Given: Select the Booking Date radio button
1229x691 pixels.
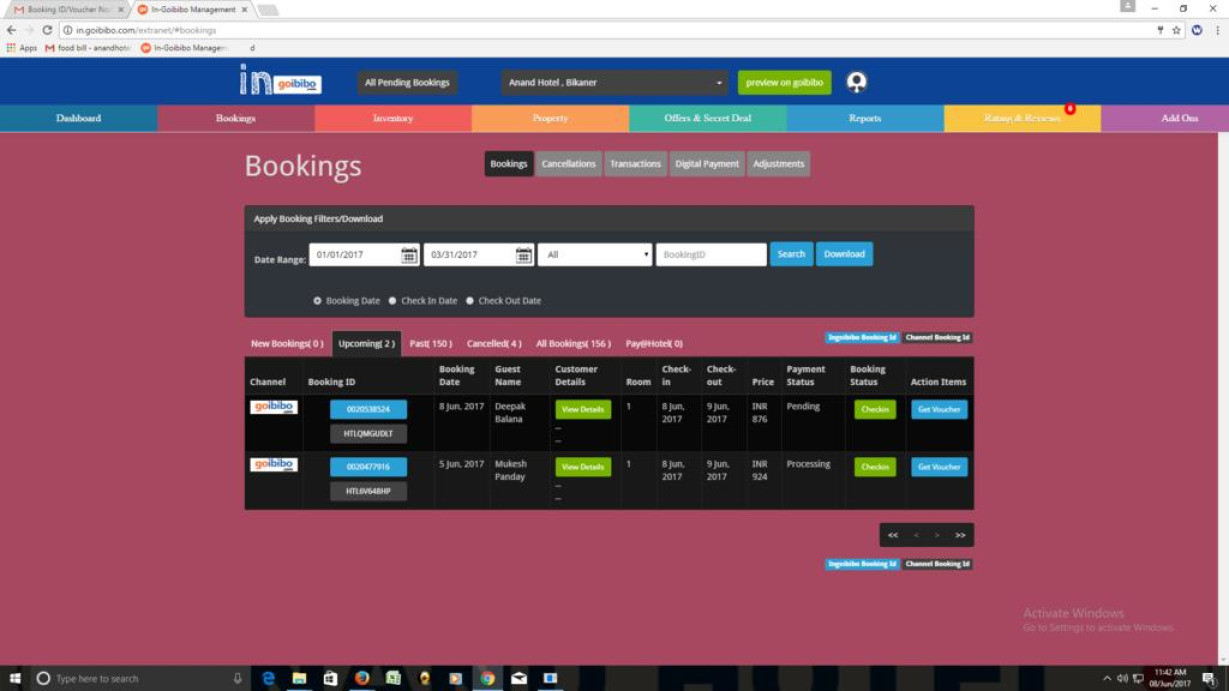Looking at the screenshot, I should (317, 301).
